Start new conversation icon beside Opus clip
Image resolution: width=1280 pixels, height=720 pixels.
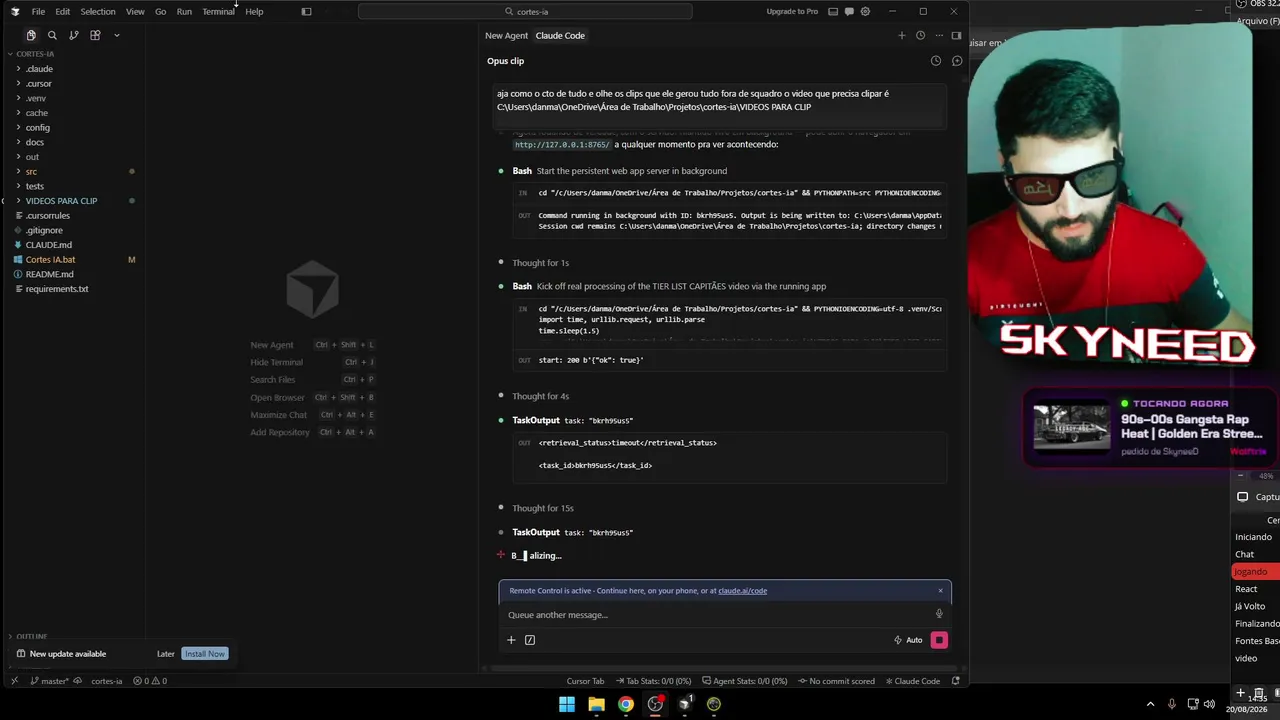coord(957,61)
